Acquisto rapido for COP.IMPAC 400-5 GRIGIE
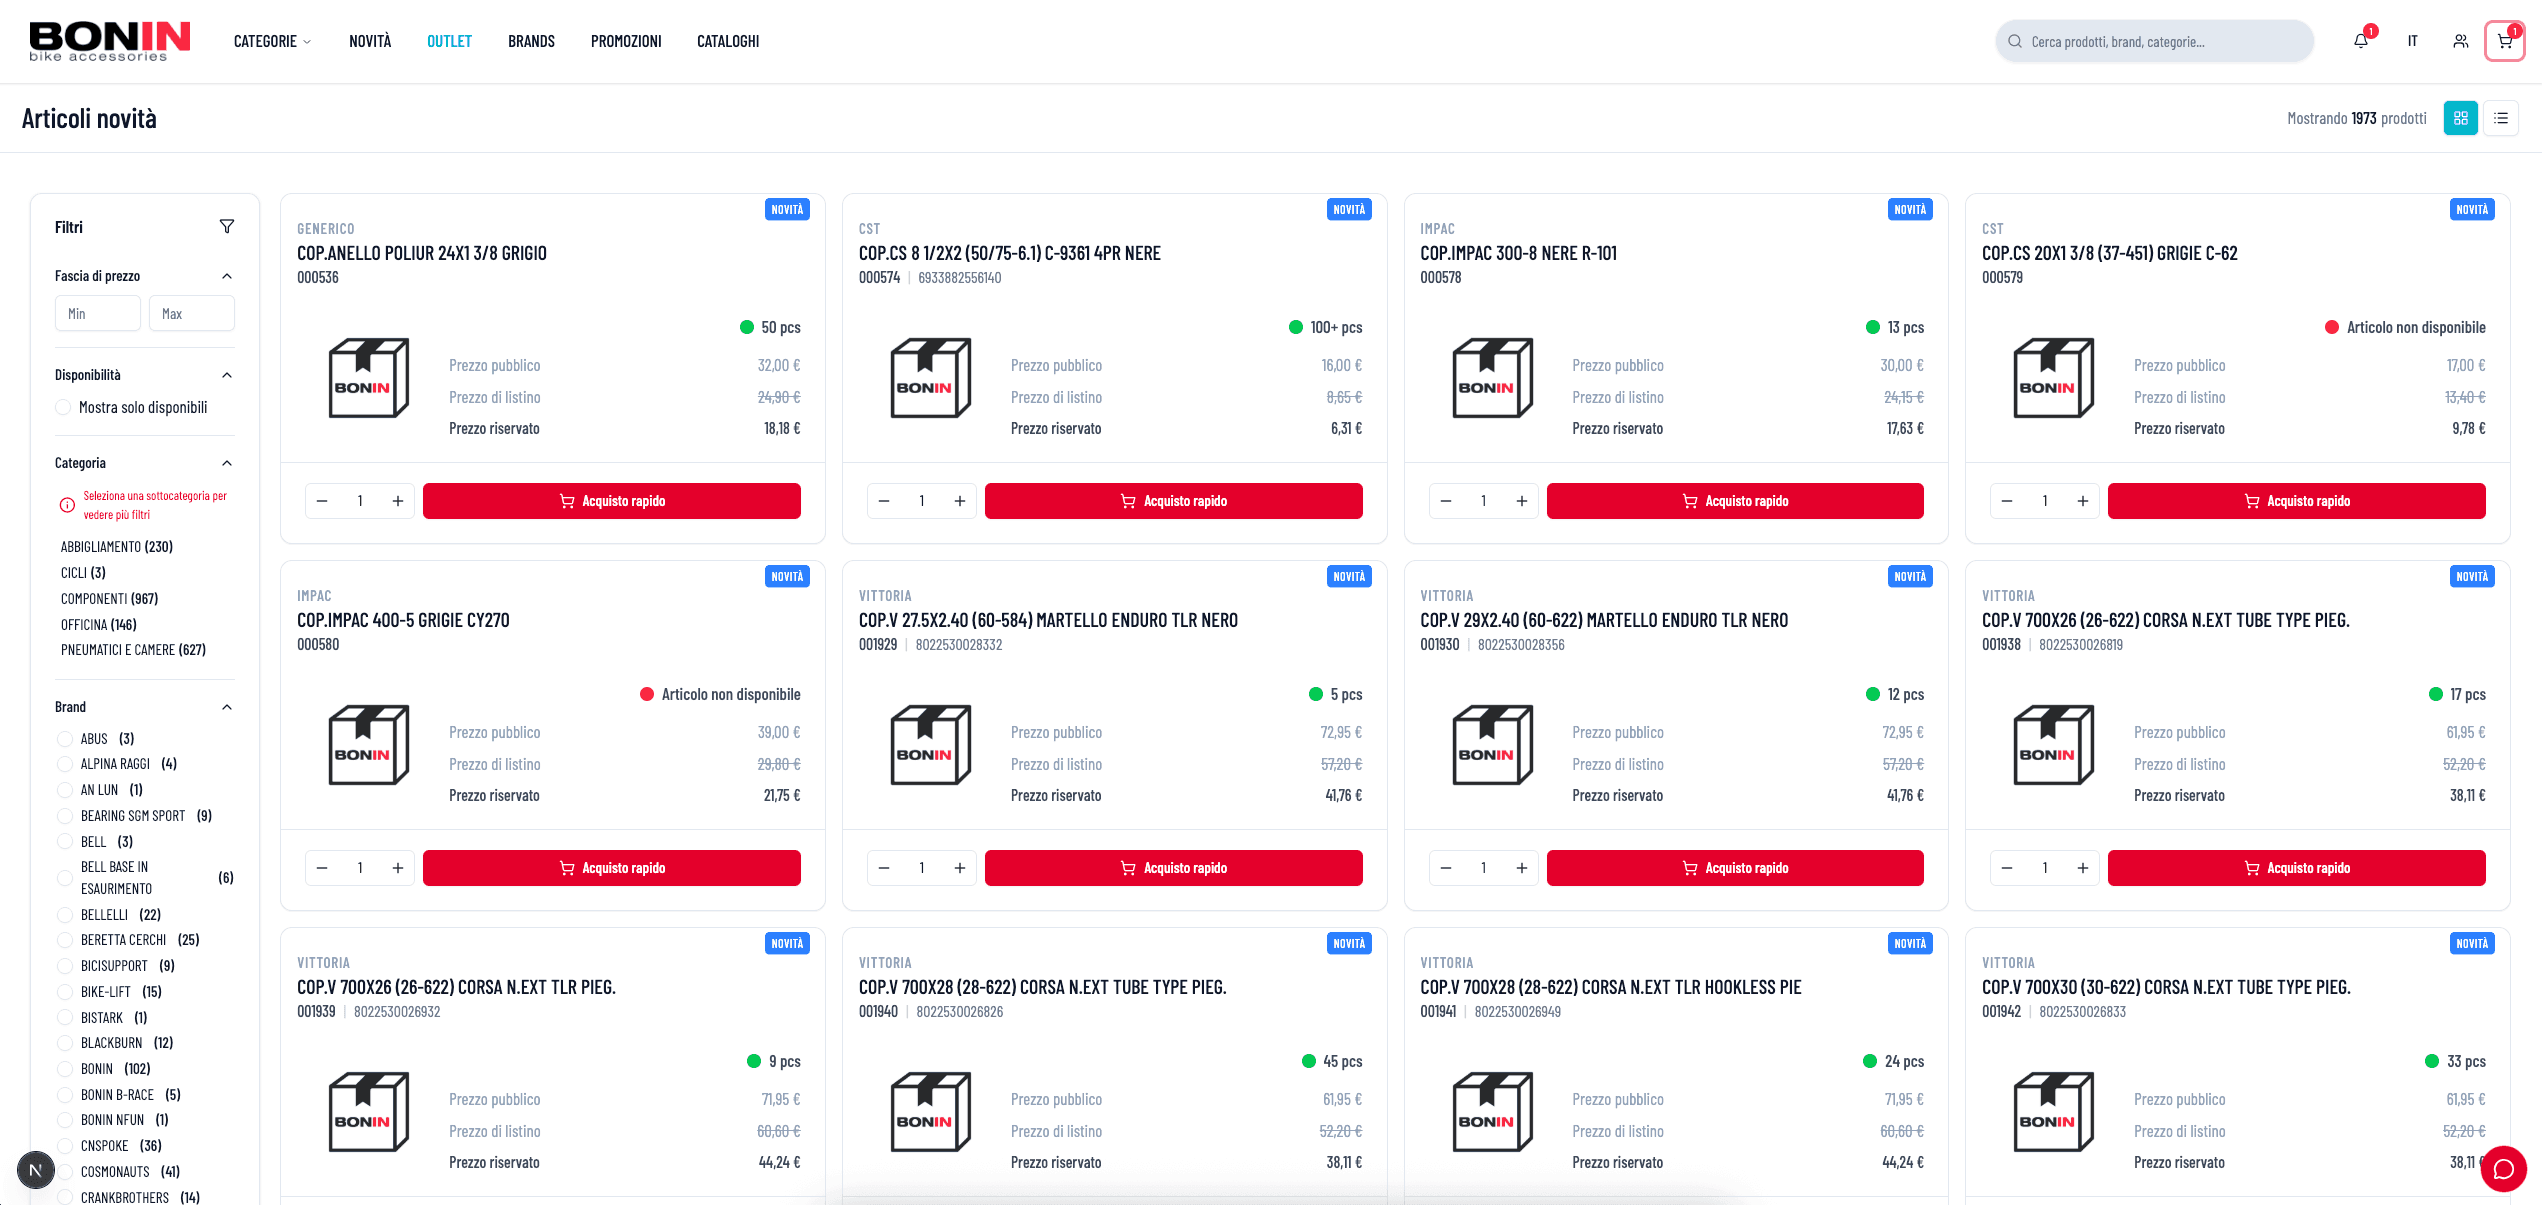 coord(611,868)
